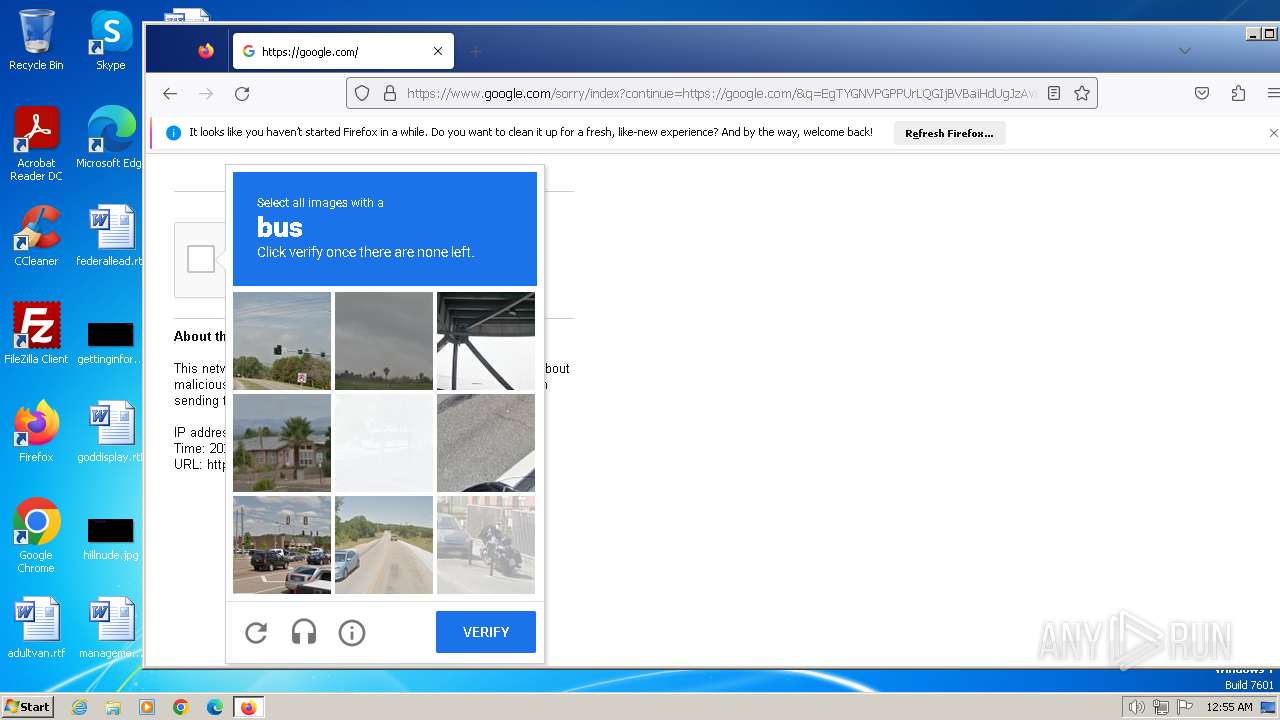This screenshot has height=720, width=1280.
Task: Launch Microsoft Edge desktop shortcut
Action: [111, 138]
